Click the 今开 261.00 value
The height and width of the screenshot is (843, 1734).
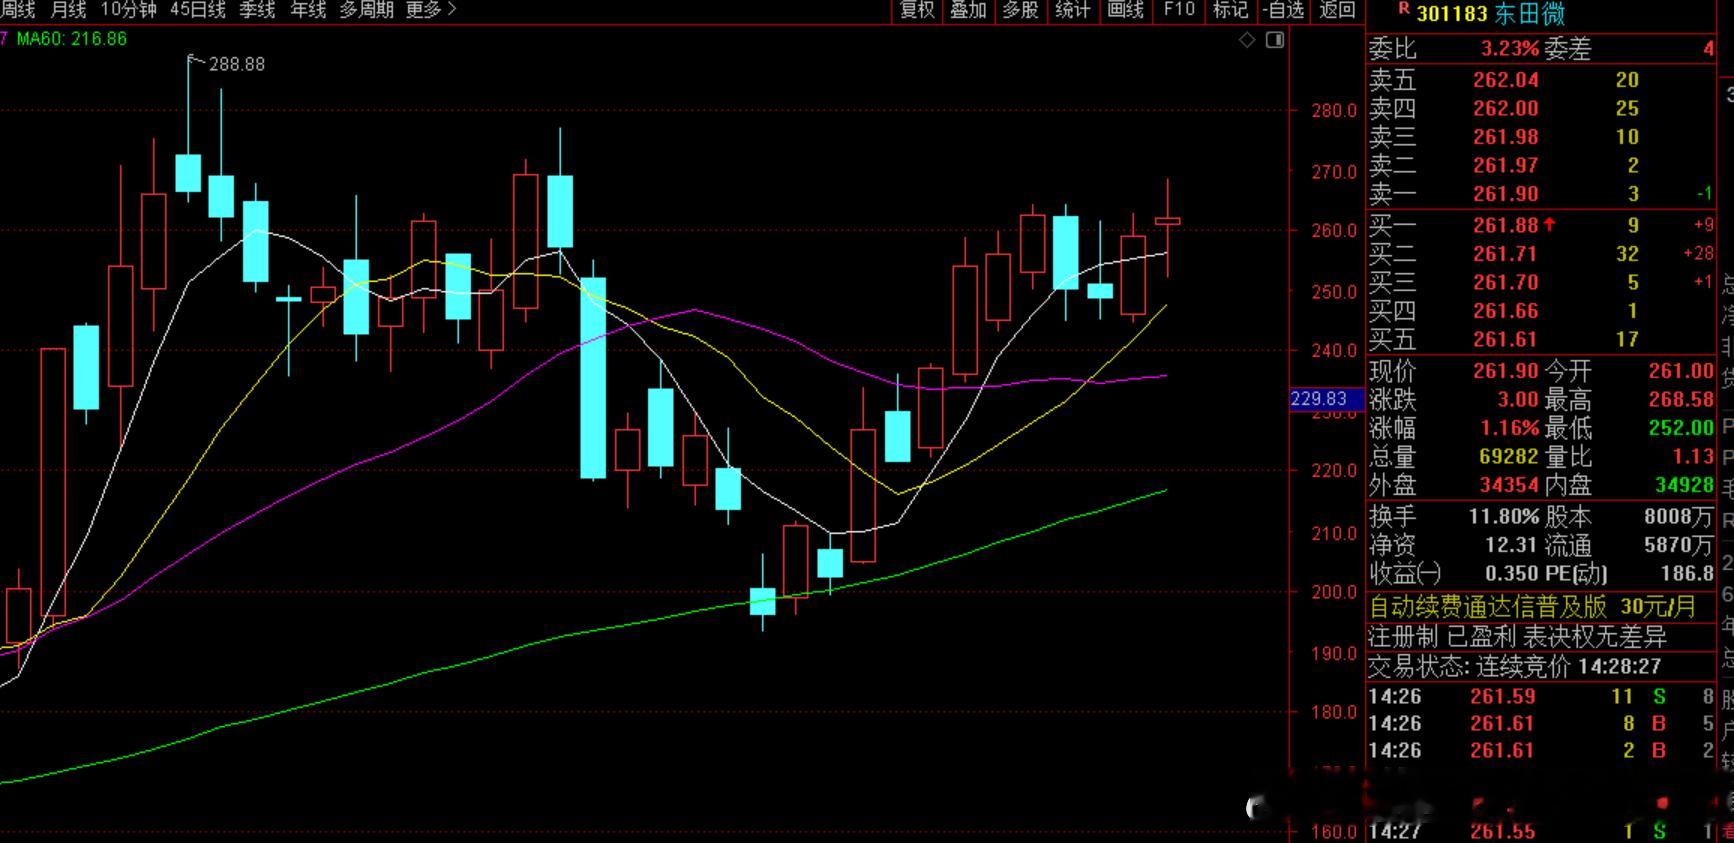(x=1681, y=371)
